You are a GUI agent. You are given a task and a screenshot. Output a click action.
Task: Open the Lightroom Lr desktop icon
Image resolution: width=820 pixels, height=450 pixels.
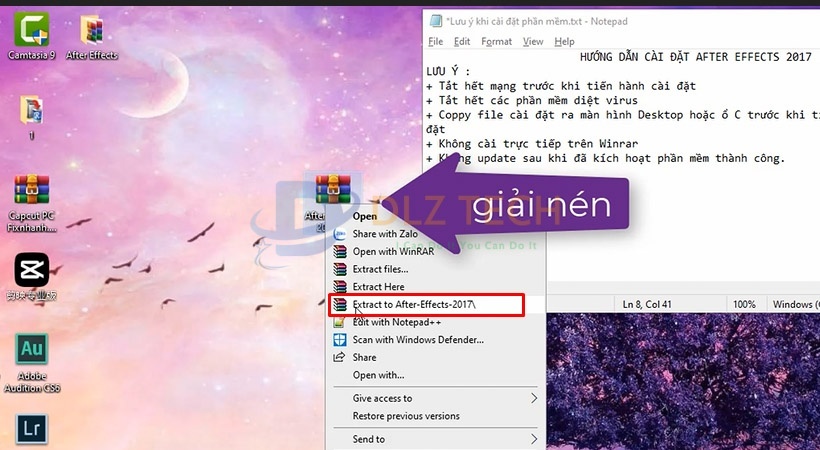click(x=32, y=429)
